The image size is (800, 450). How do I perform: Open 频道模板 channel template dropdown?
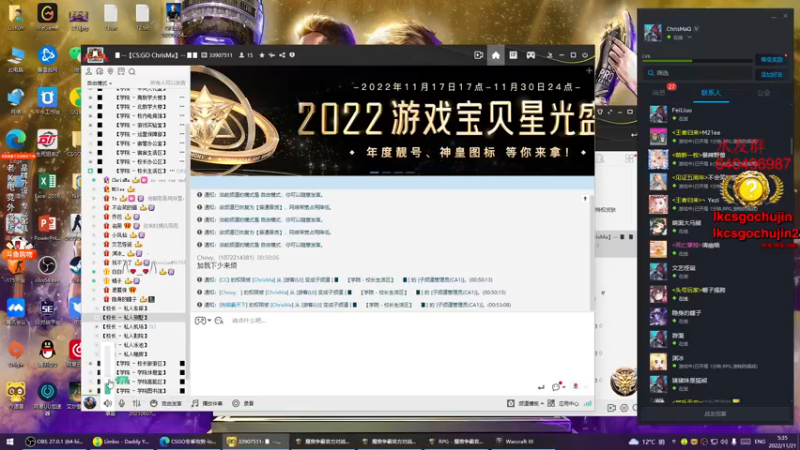coord(525,403)
